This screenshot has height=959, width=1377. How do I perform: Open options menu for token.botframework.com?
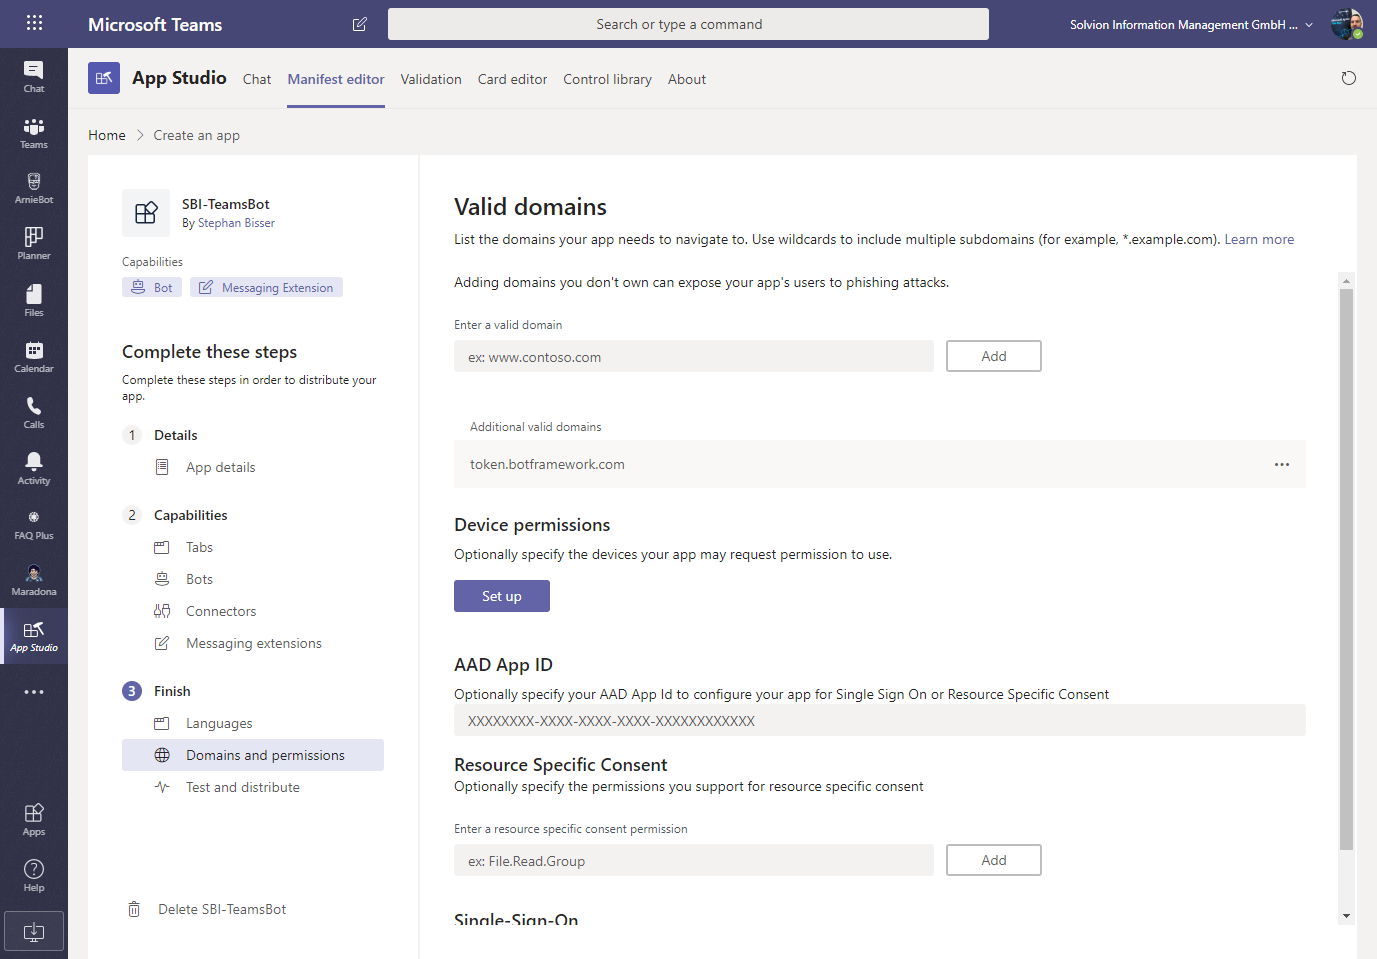coord(1282,465)
